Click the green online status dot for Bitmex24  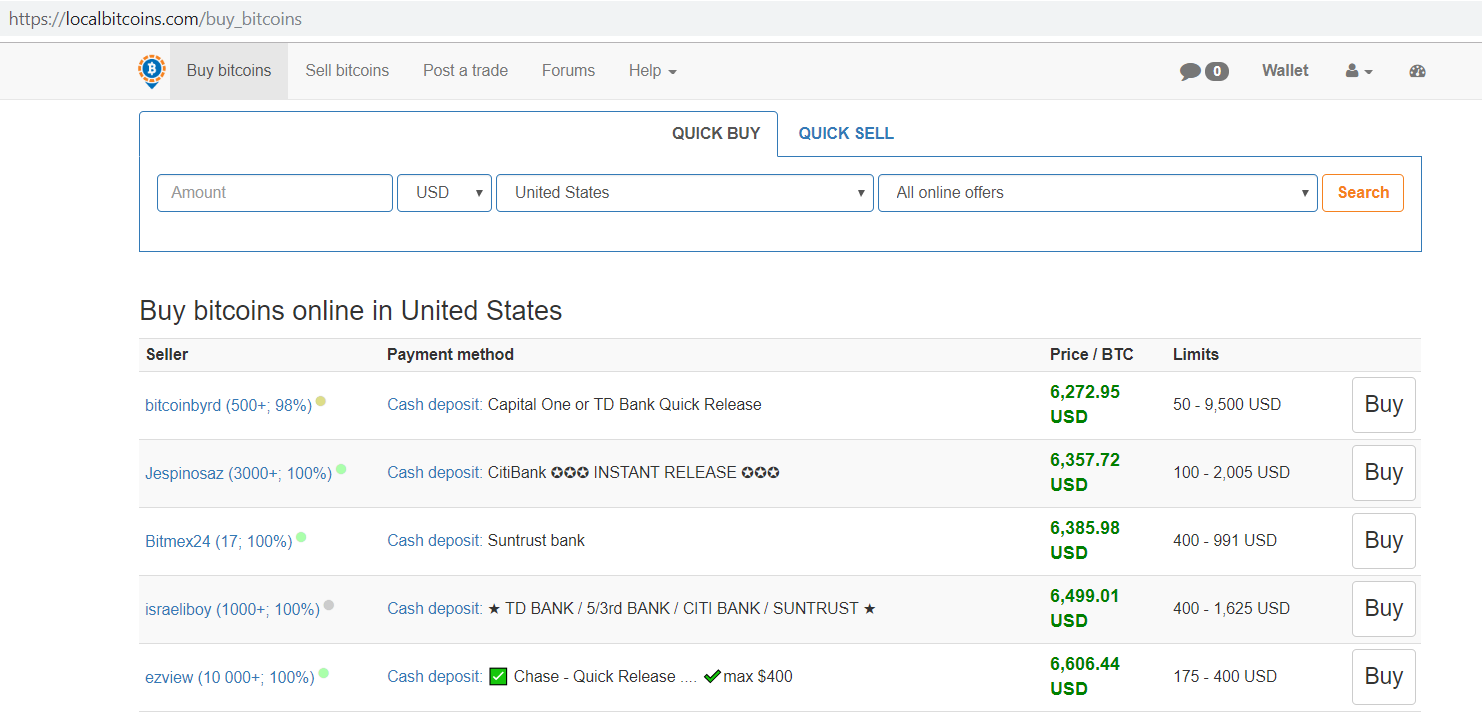(301, 537)
